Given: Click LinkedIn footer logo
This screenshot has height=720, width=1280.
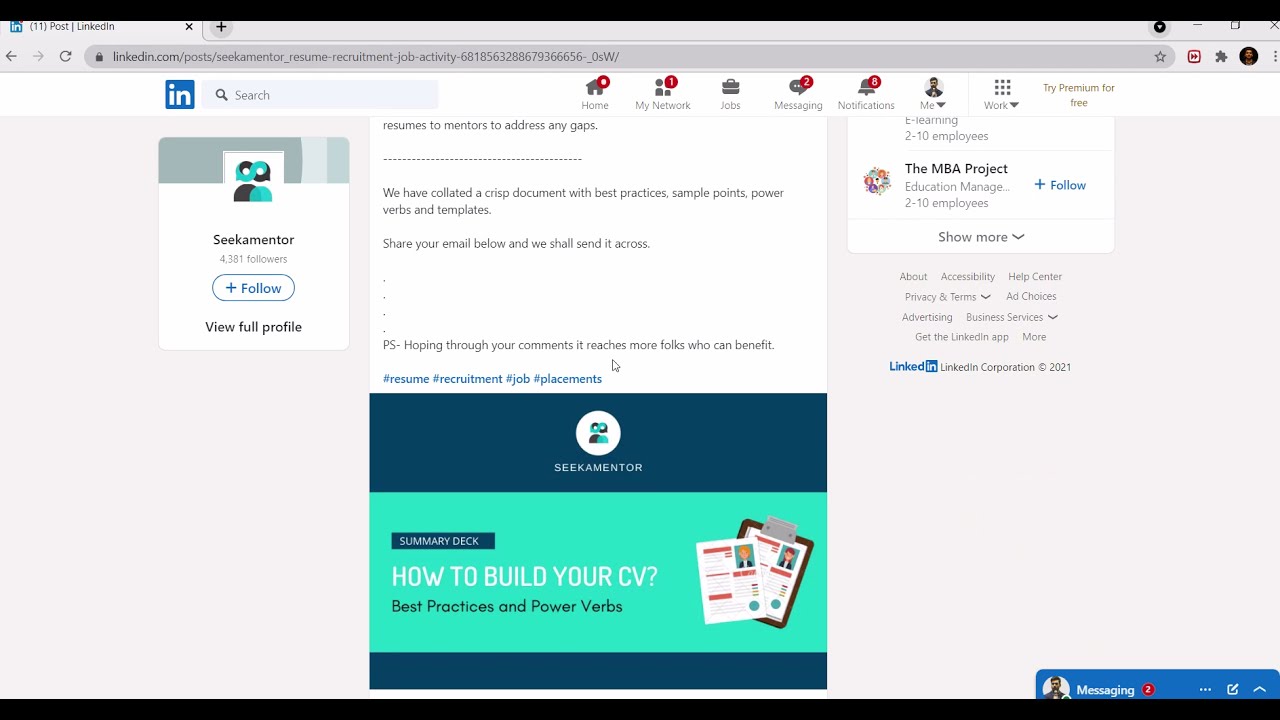Looking at the screenshot, I should click(913, 367).
